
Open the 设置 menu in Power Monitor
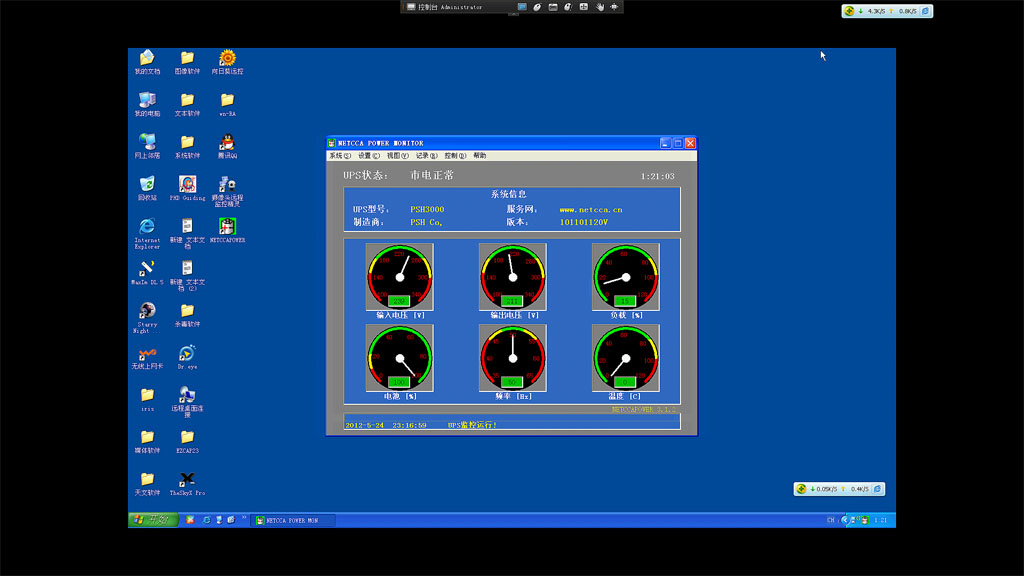(368, 156)
